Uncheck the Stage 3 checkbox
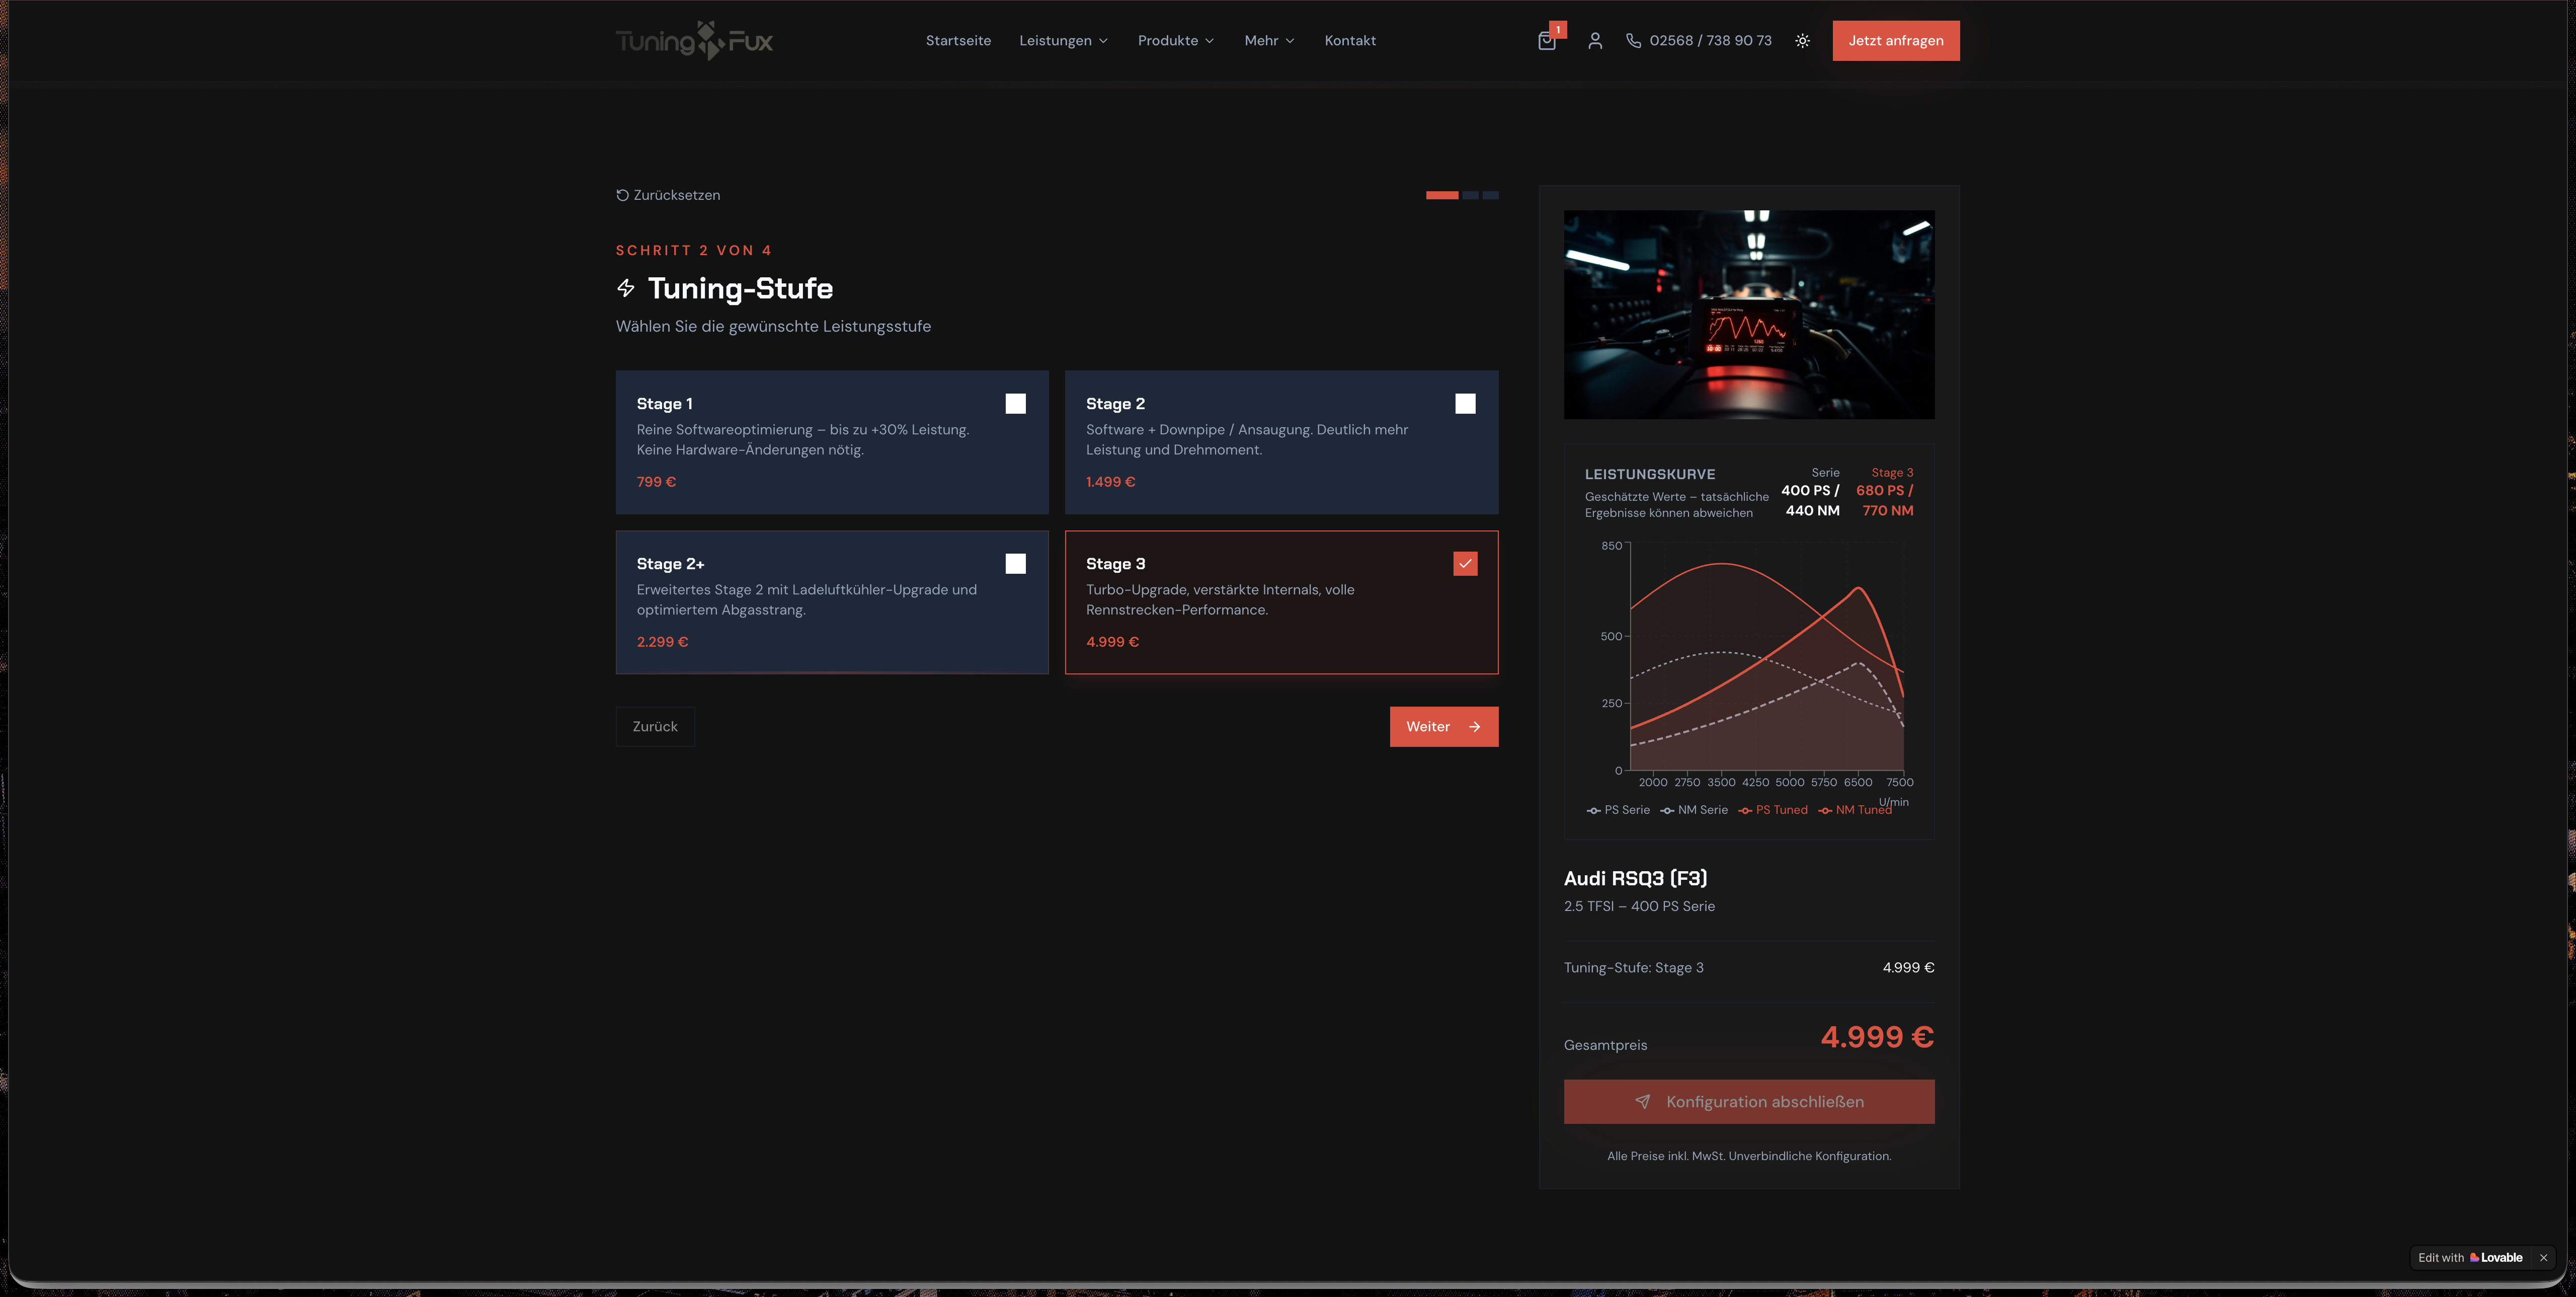The width and height of the screenshot is (2576, 1297). (1465, 564)
